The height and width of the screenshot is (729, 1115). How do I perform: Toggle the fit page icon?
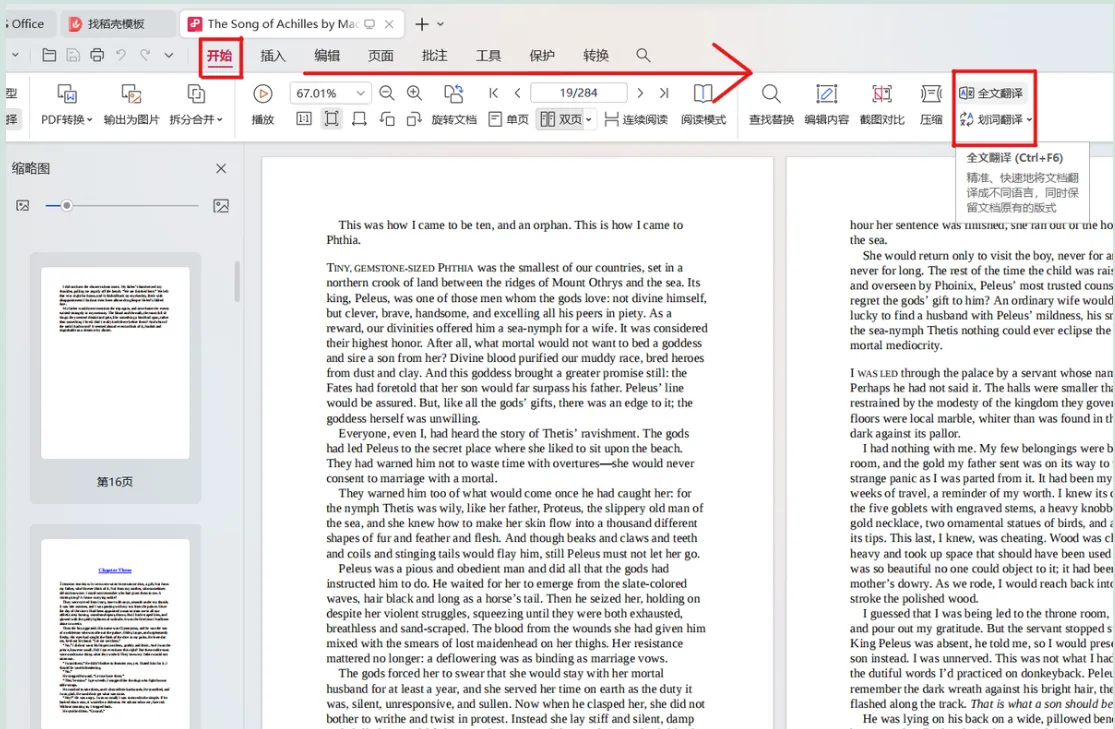click(x=331, y=119)
